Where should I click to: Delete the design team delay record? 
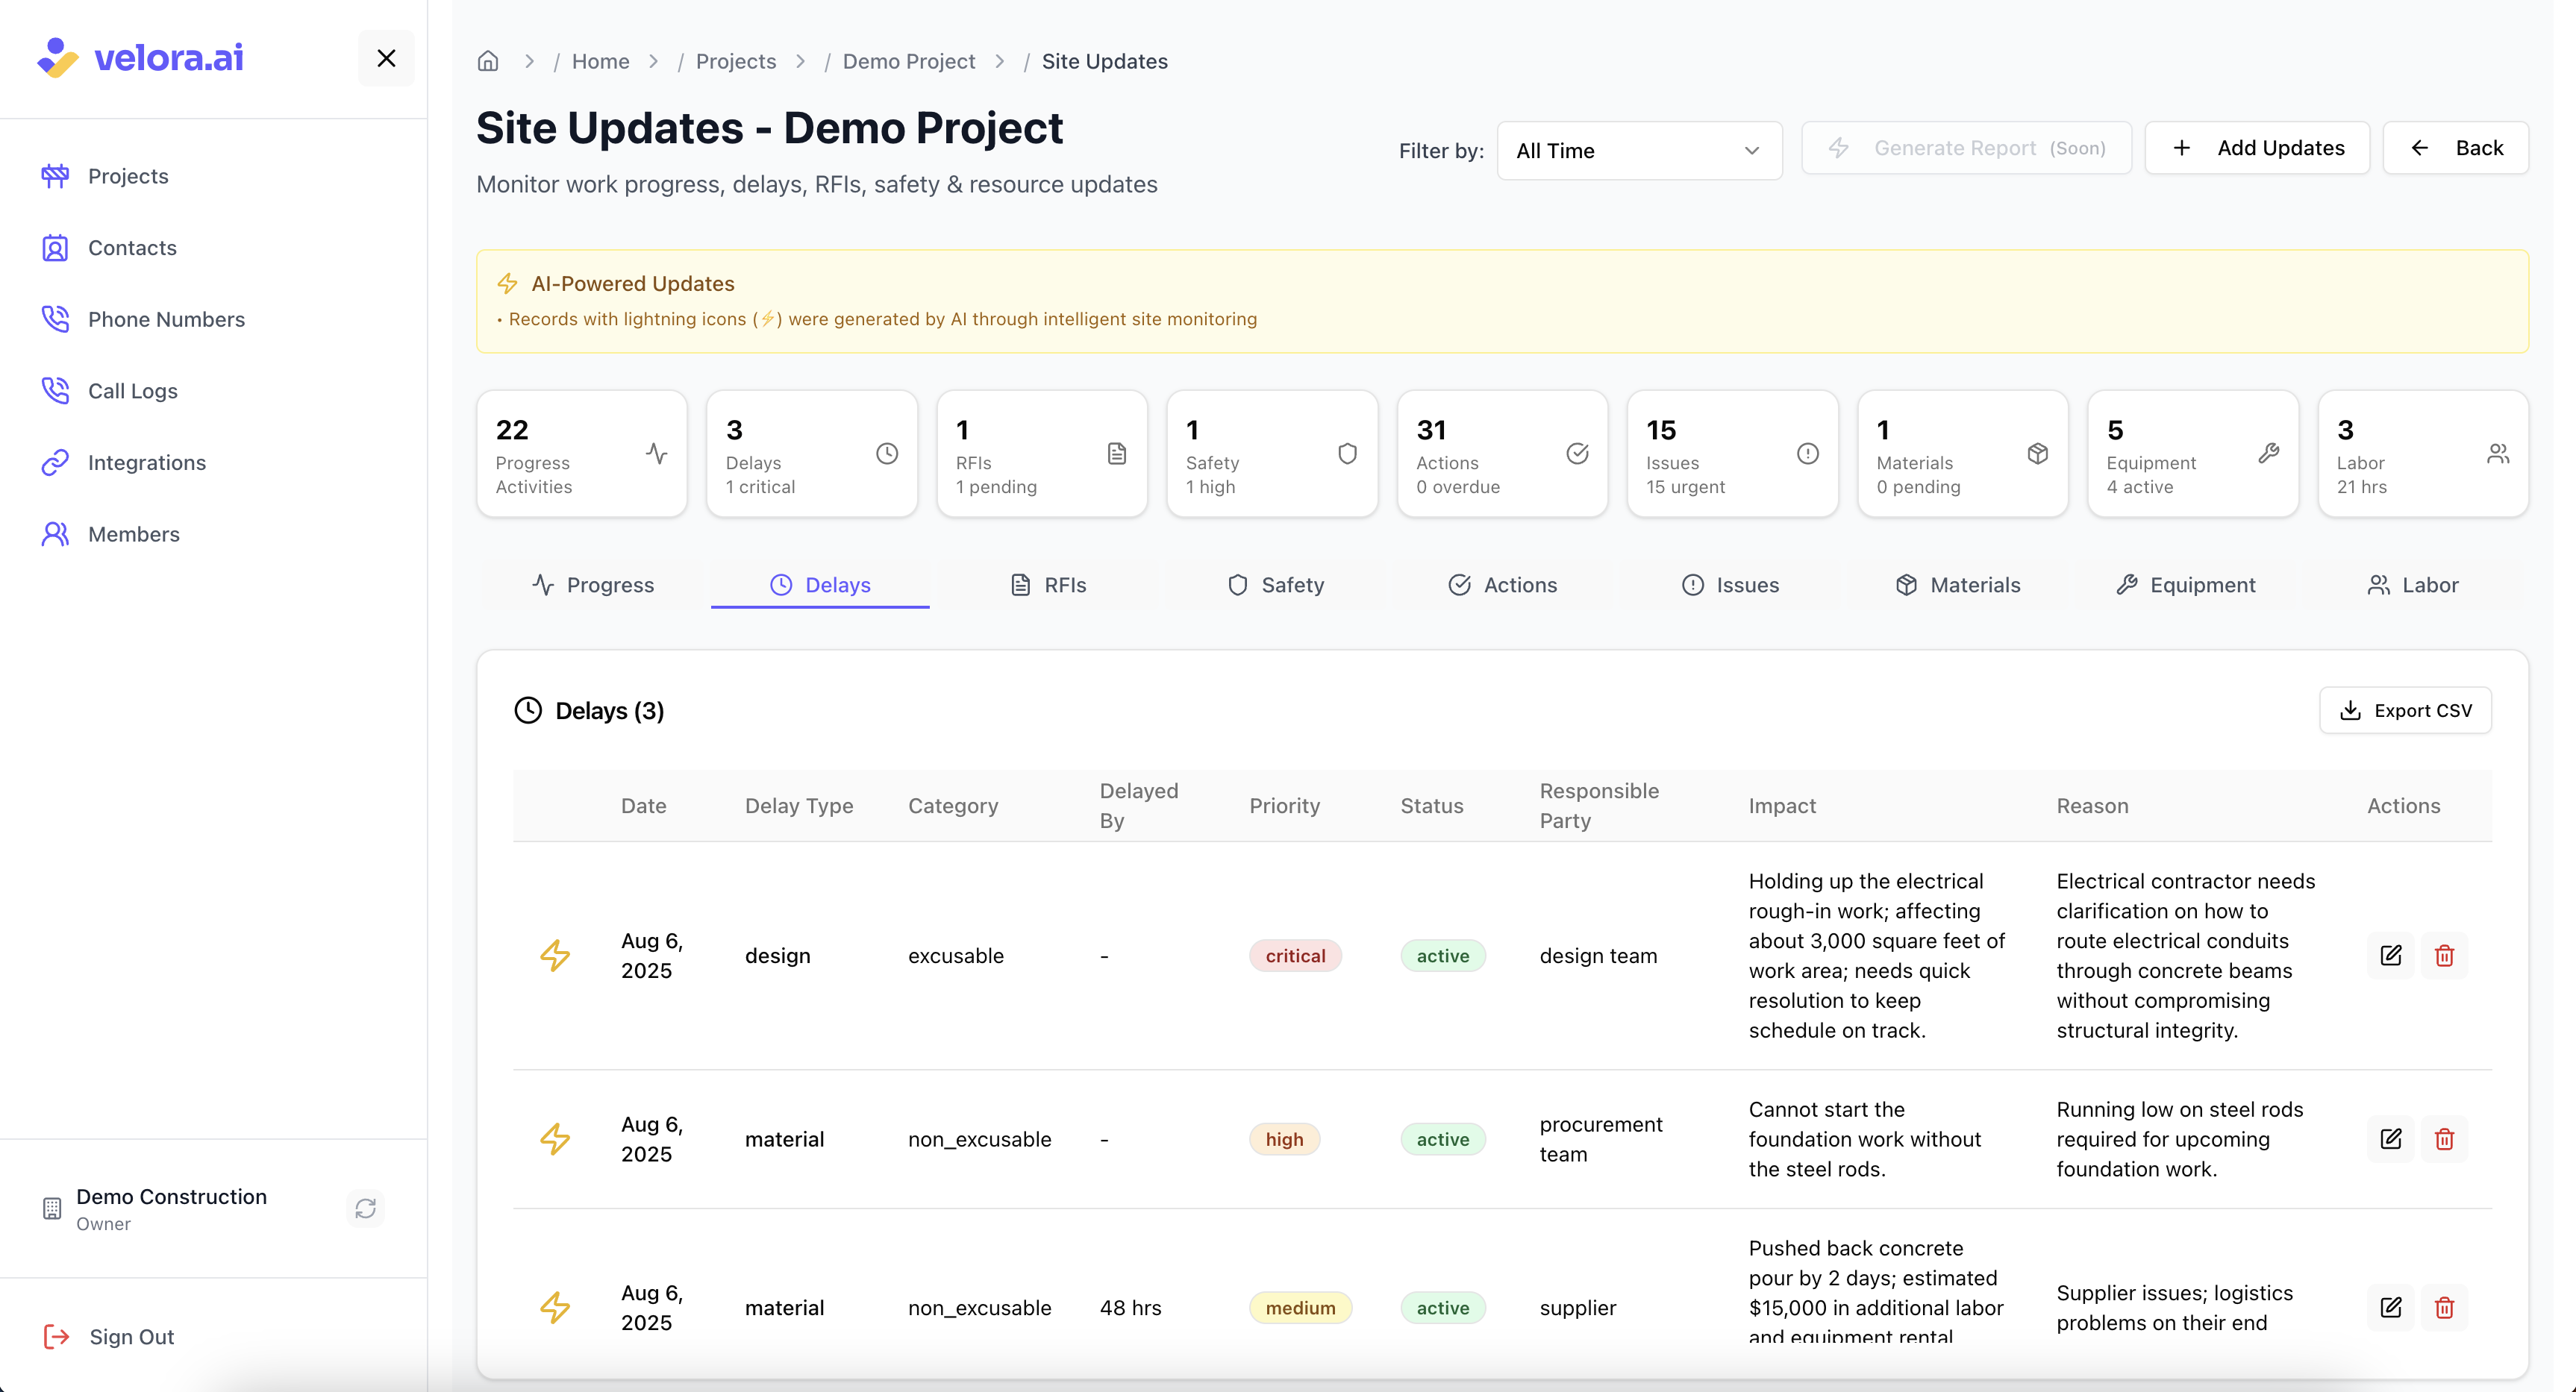(x=2445, y=956)
